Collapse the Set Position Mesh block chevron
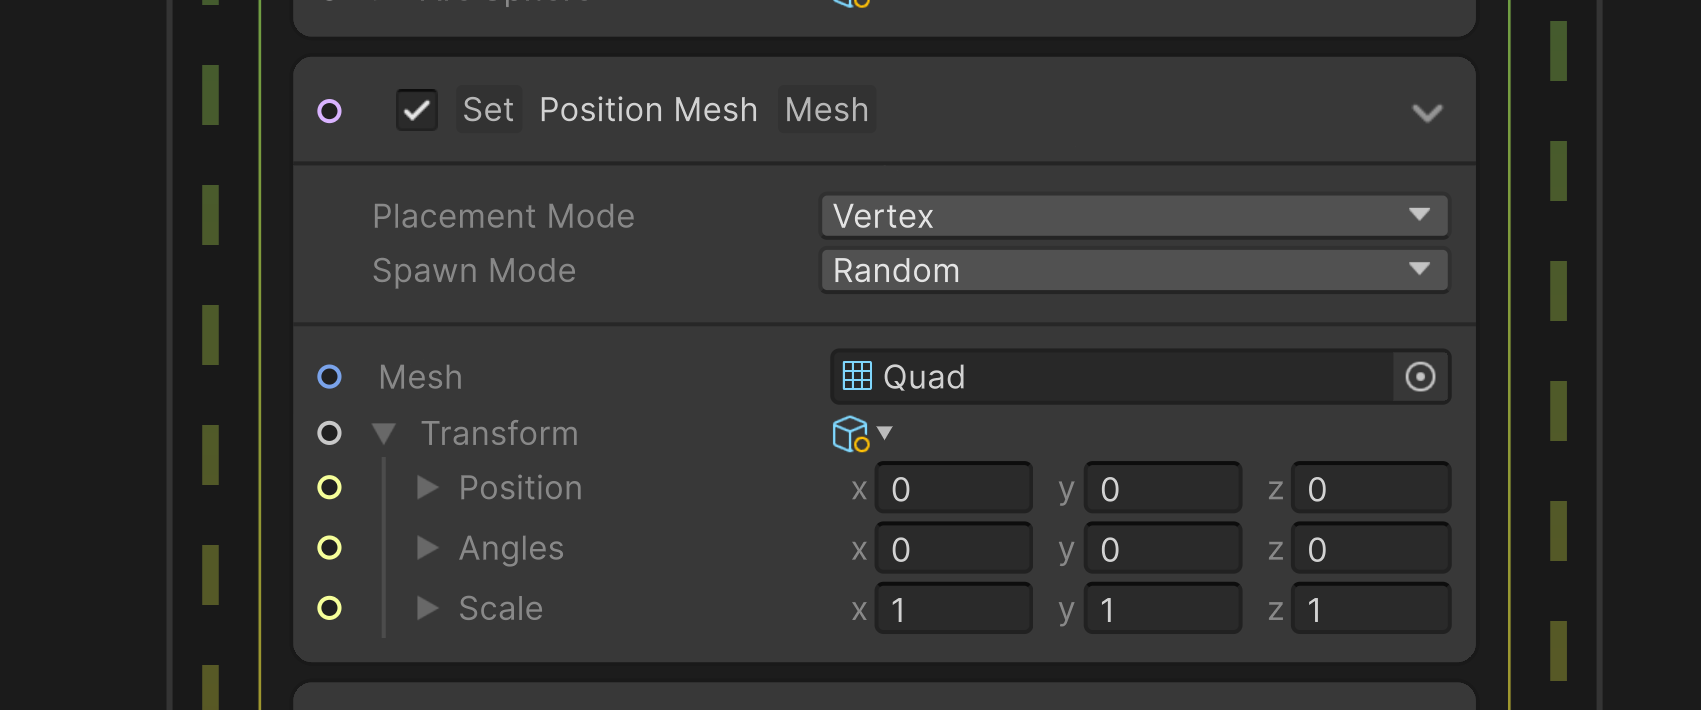Image resolution: width=1701 pixels, height=710 pixels. [1427, 113]
